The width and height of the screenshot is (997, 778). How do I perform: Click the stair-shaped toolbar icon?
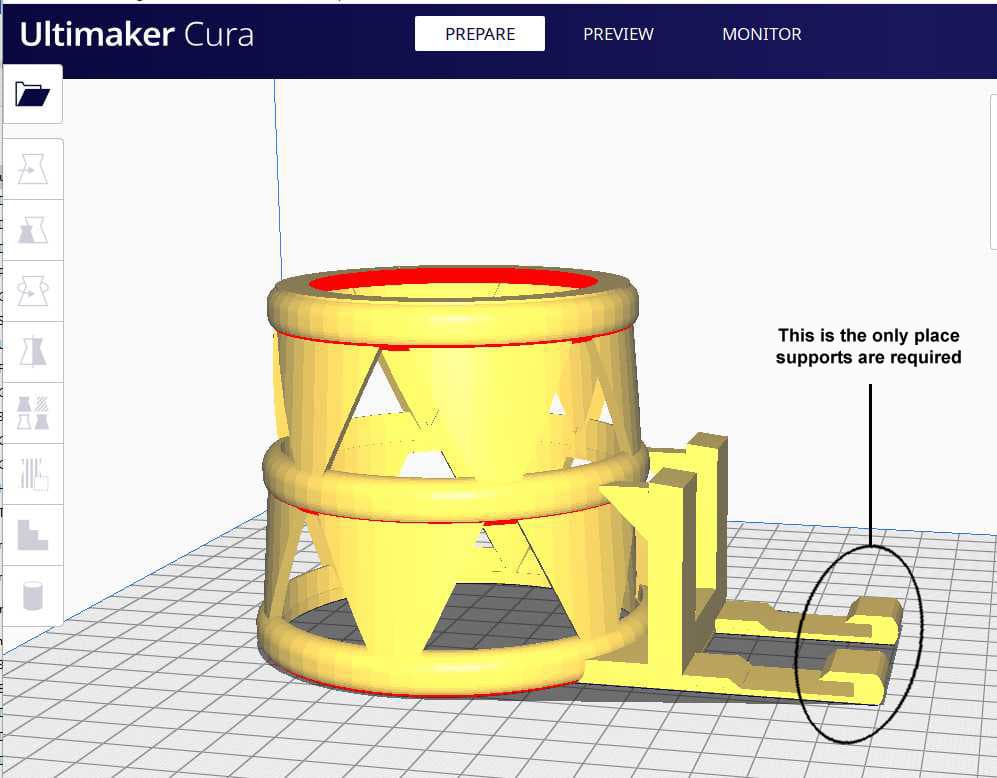pos(32,535)
